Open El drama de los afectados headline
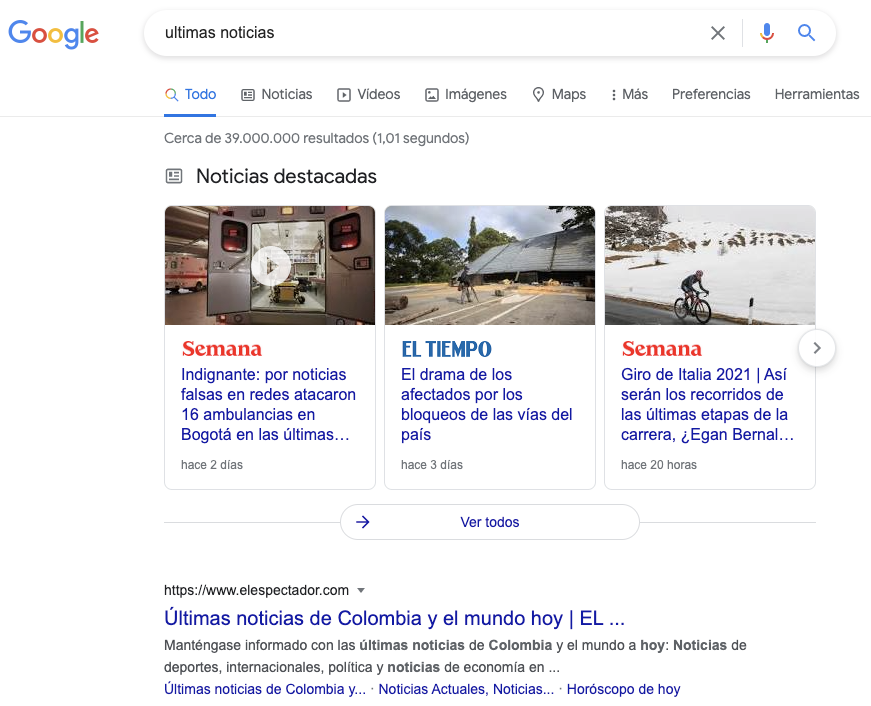The width and height of the screenshot is (871, 706). (487, 404)
